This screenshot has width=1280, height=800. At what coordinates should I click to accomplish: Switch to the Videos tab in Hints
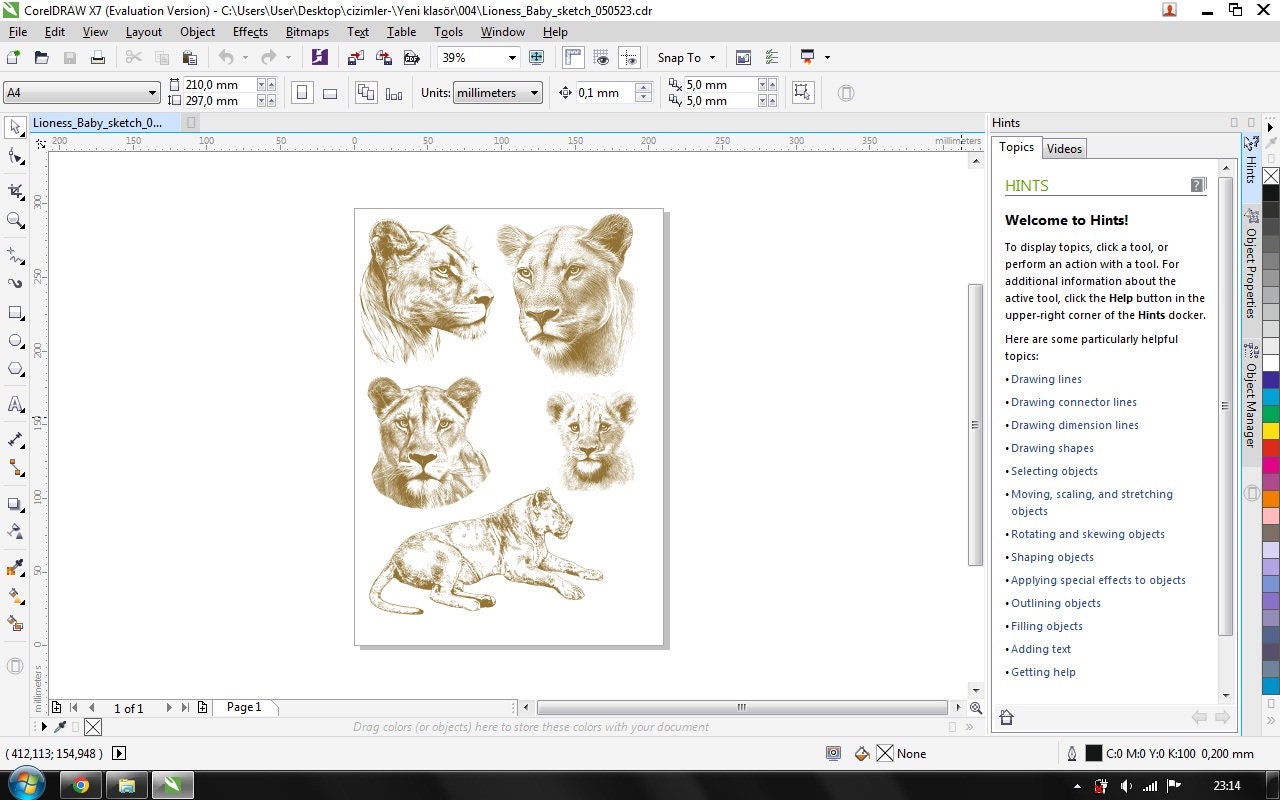click(1064, 148)
